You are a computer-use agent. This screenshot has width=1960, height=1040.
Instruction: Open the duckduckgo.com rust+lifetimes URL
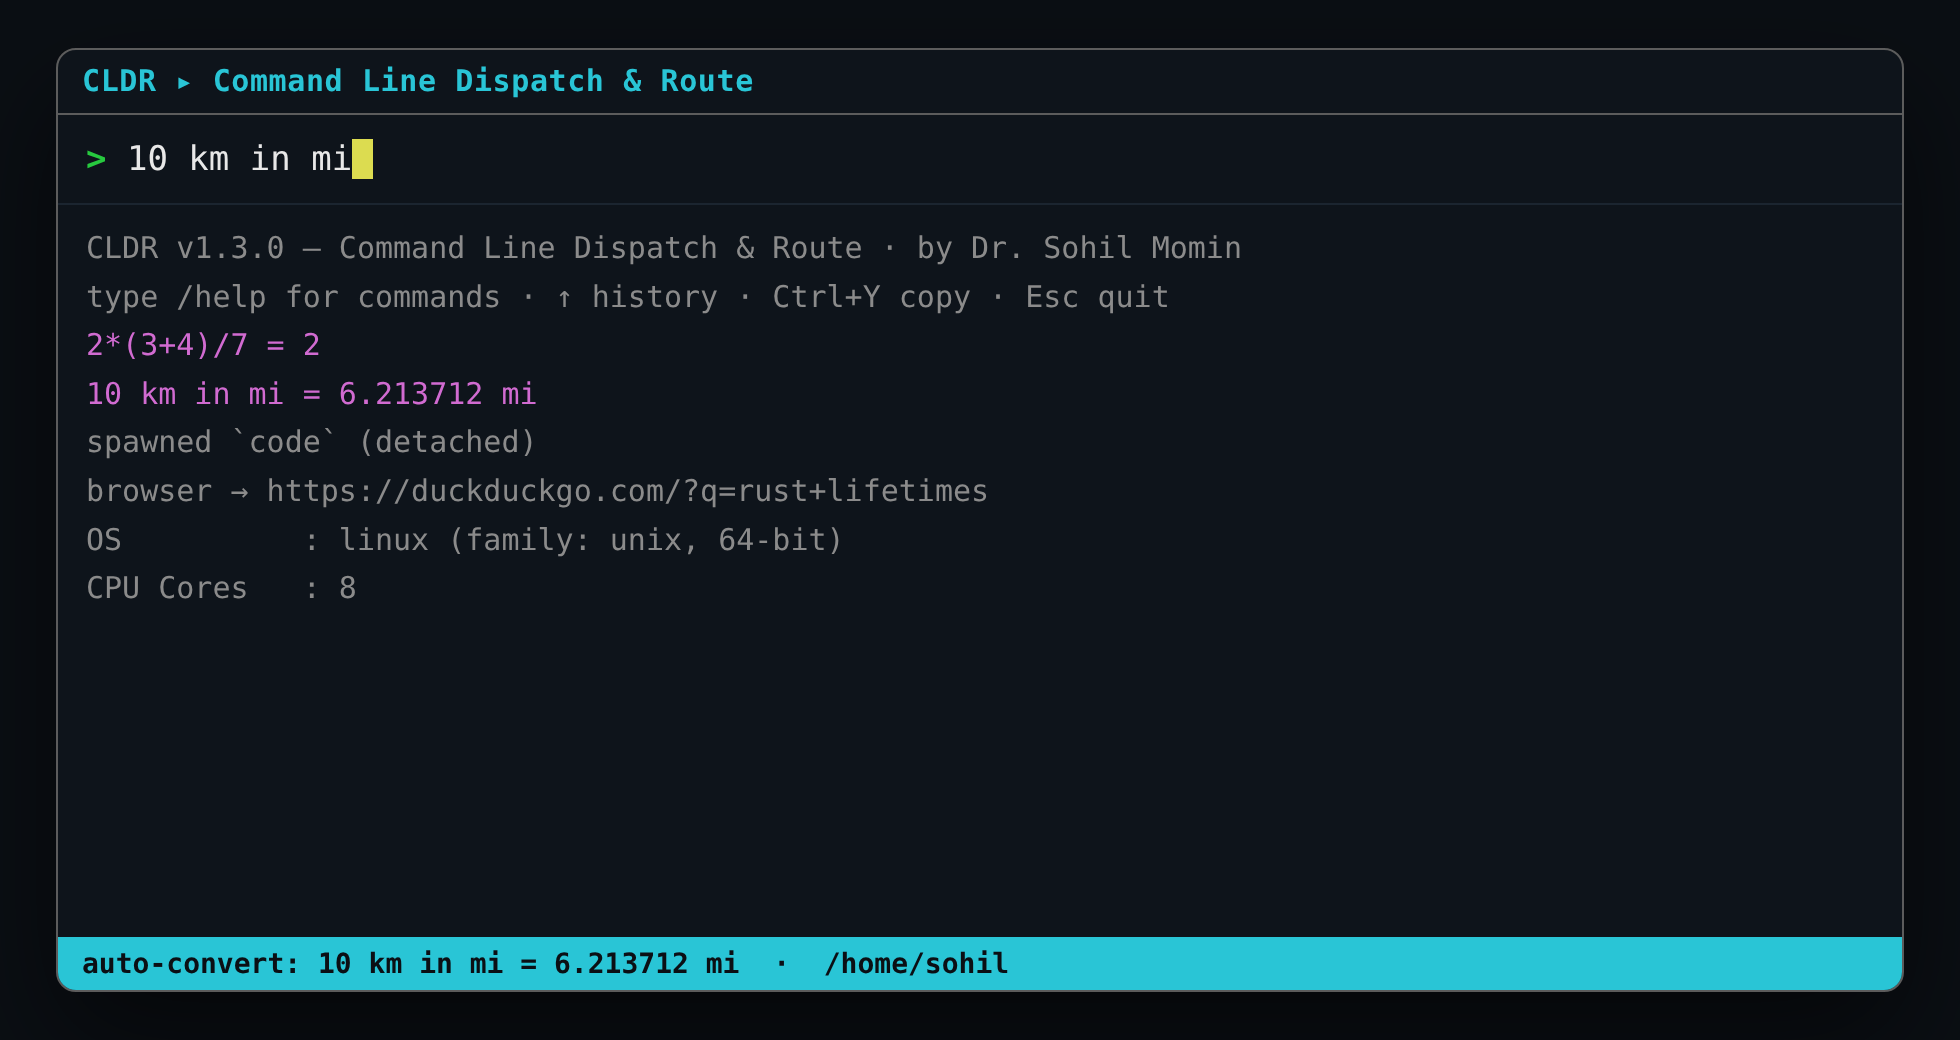(x=627, y=491)
